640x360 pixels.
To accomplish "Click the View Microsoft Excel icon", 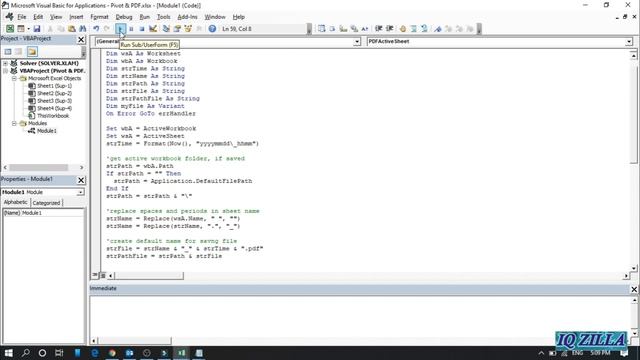I will point(10,29).
